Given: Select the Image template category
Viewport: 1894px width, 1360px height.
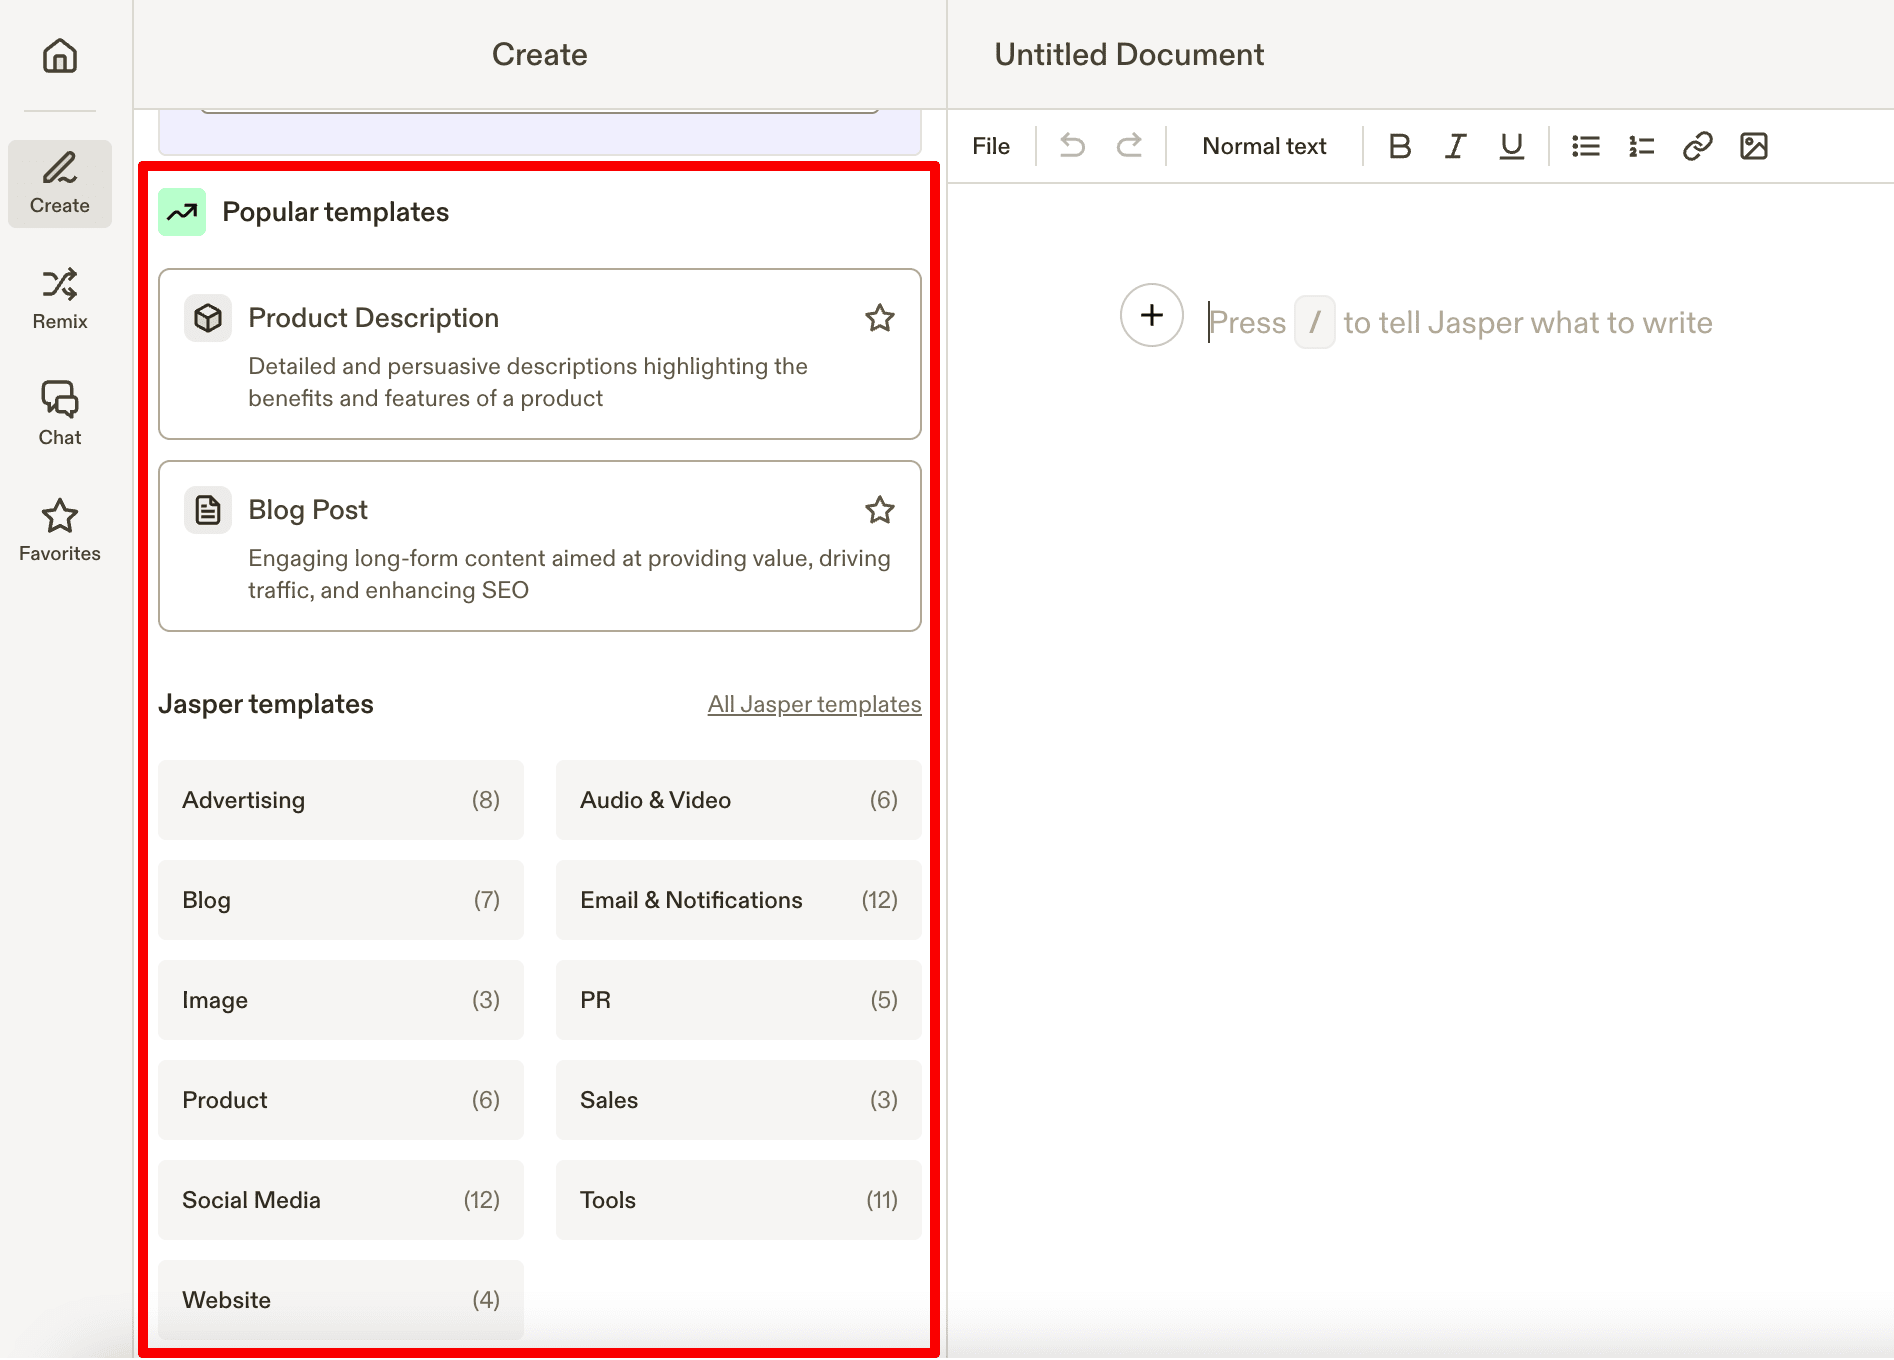Looking at the screenshot, I should (341, 1000).
